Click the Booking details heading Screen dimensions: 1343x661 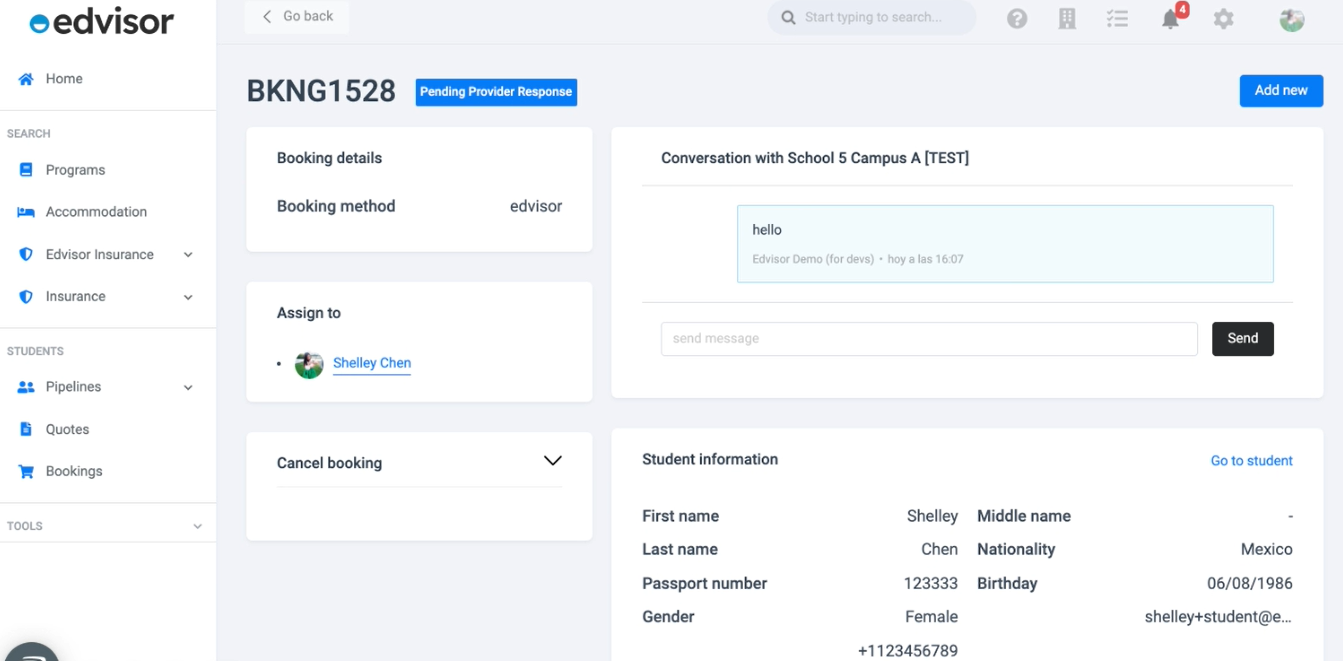(x=329, y=158)
